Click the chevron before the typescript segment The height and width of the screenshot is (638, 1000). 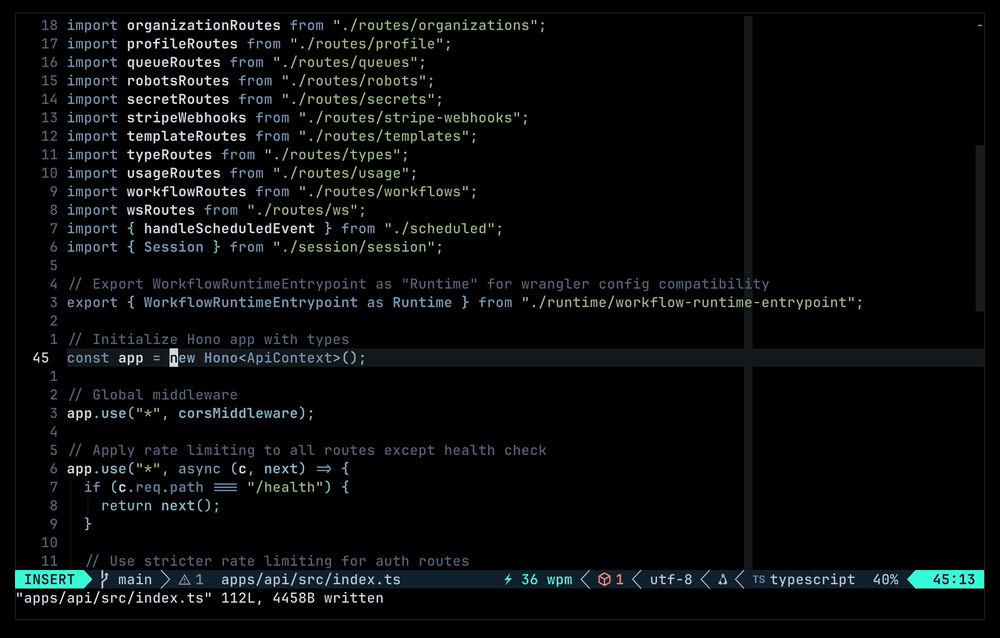click(740, 579)
